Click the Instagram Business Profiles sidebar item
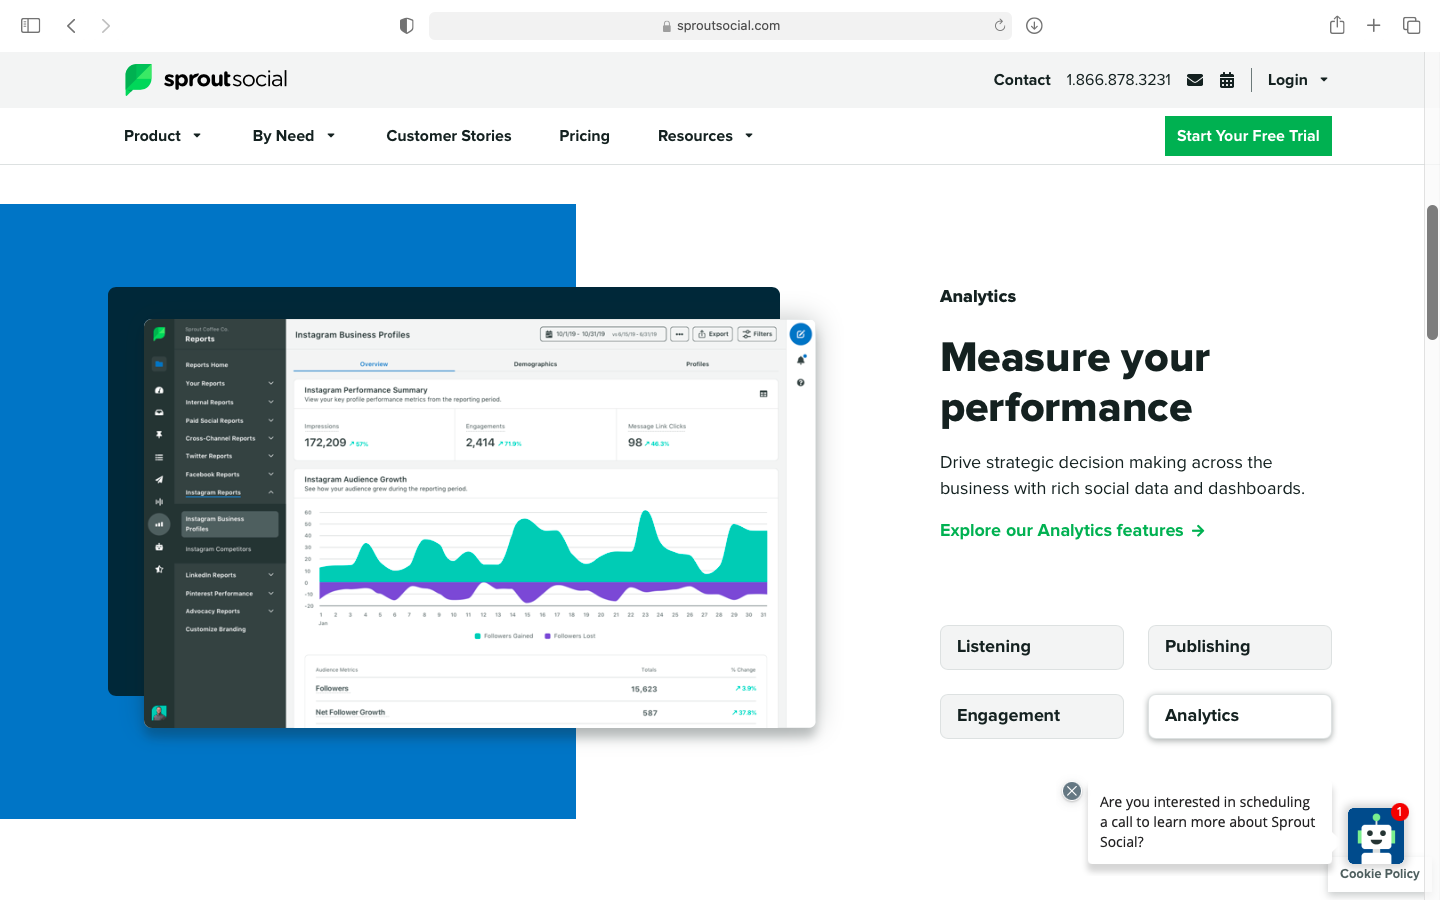Screen dimensions: 1440x900 [x=230, y=524]
